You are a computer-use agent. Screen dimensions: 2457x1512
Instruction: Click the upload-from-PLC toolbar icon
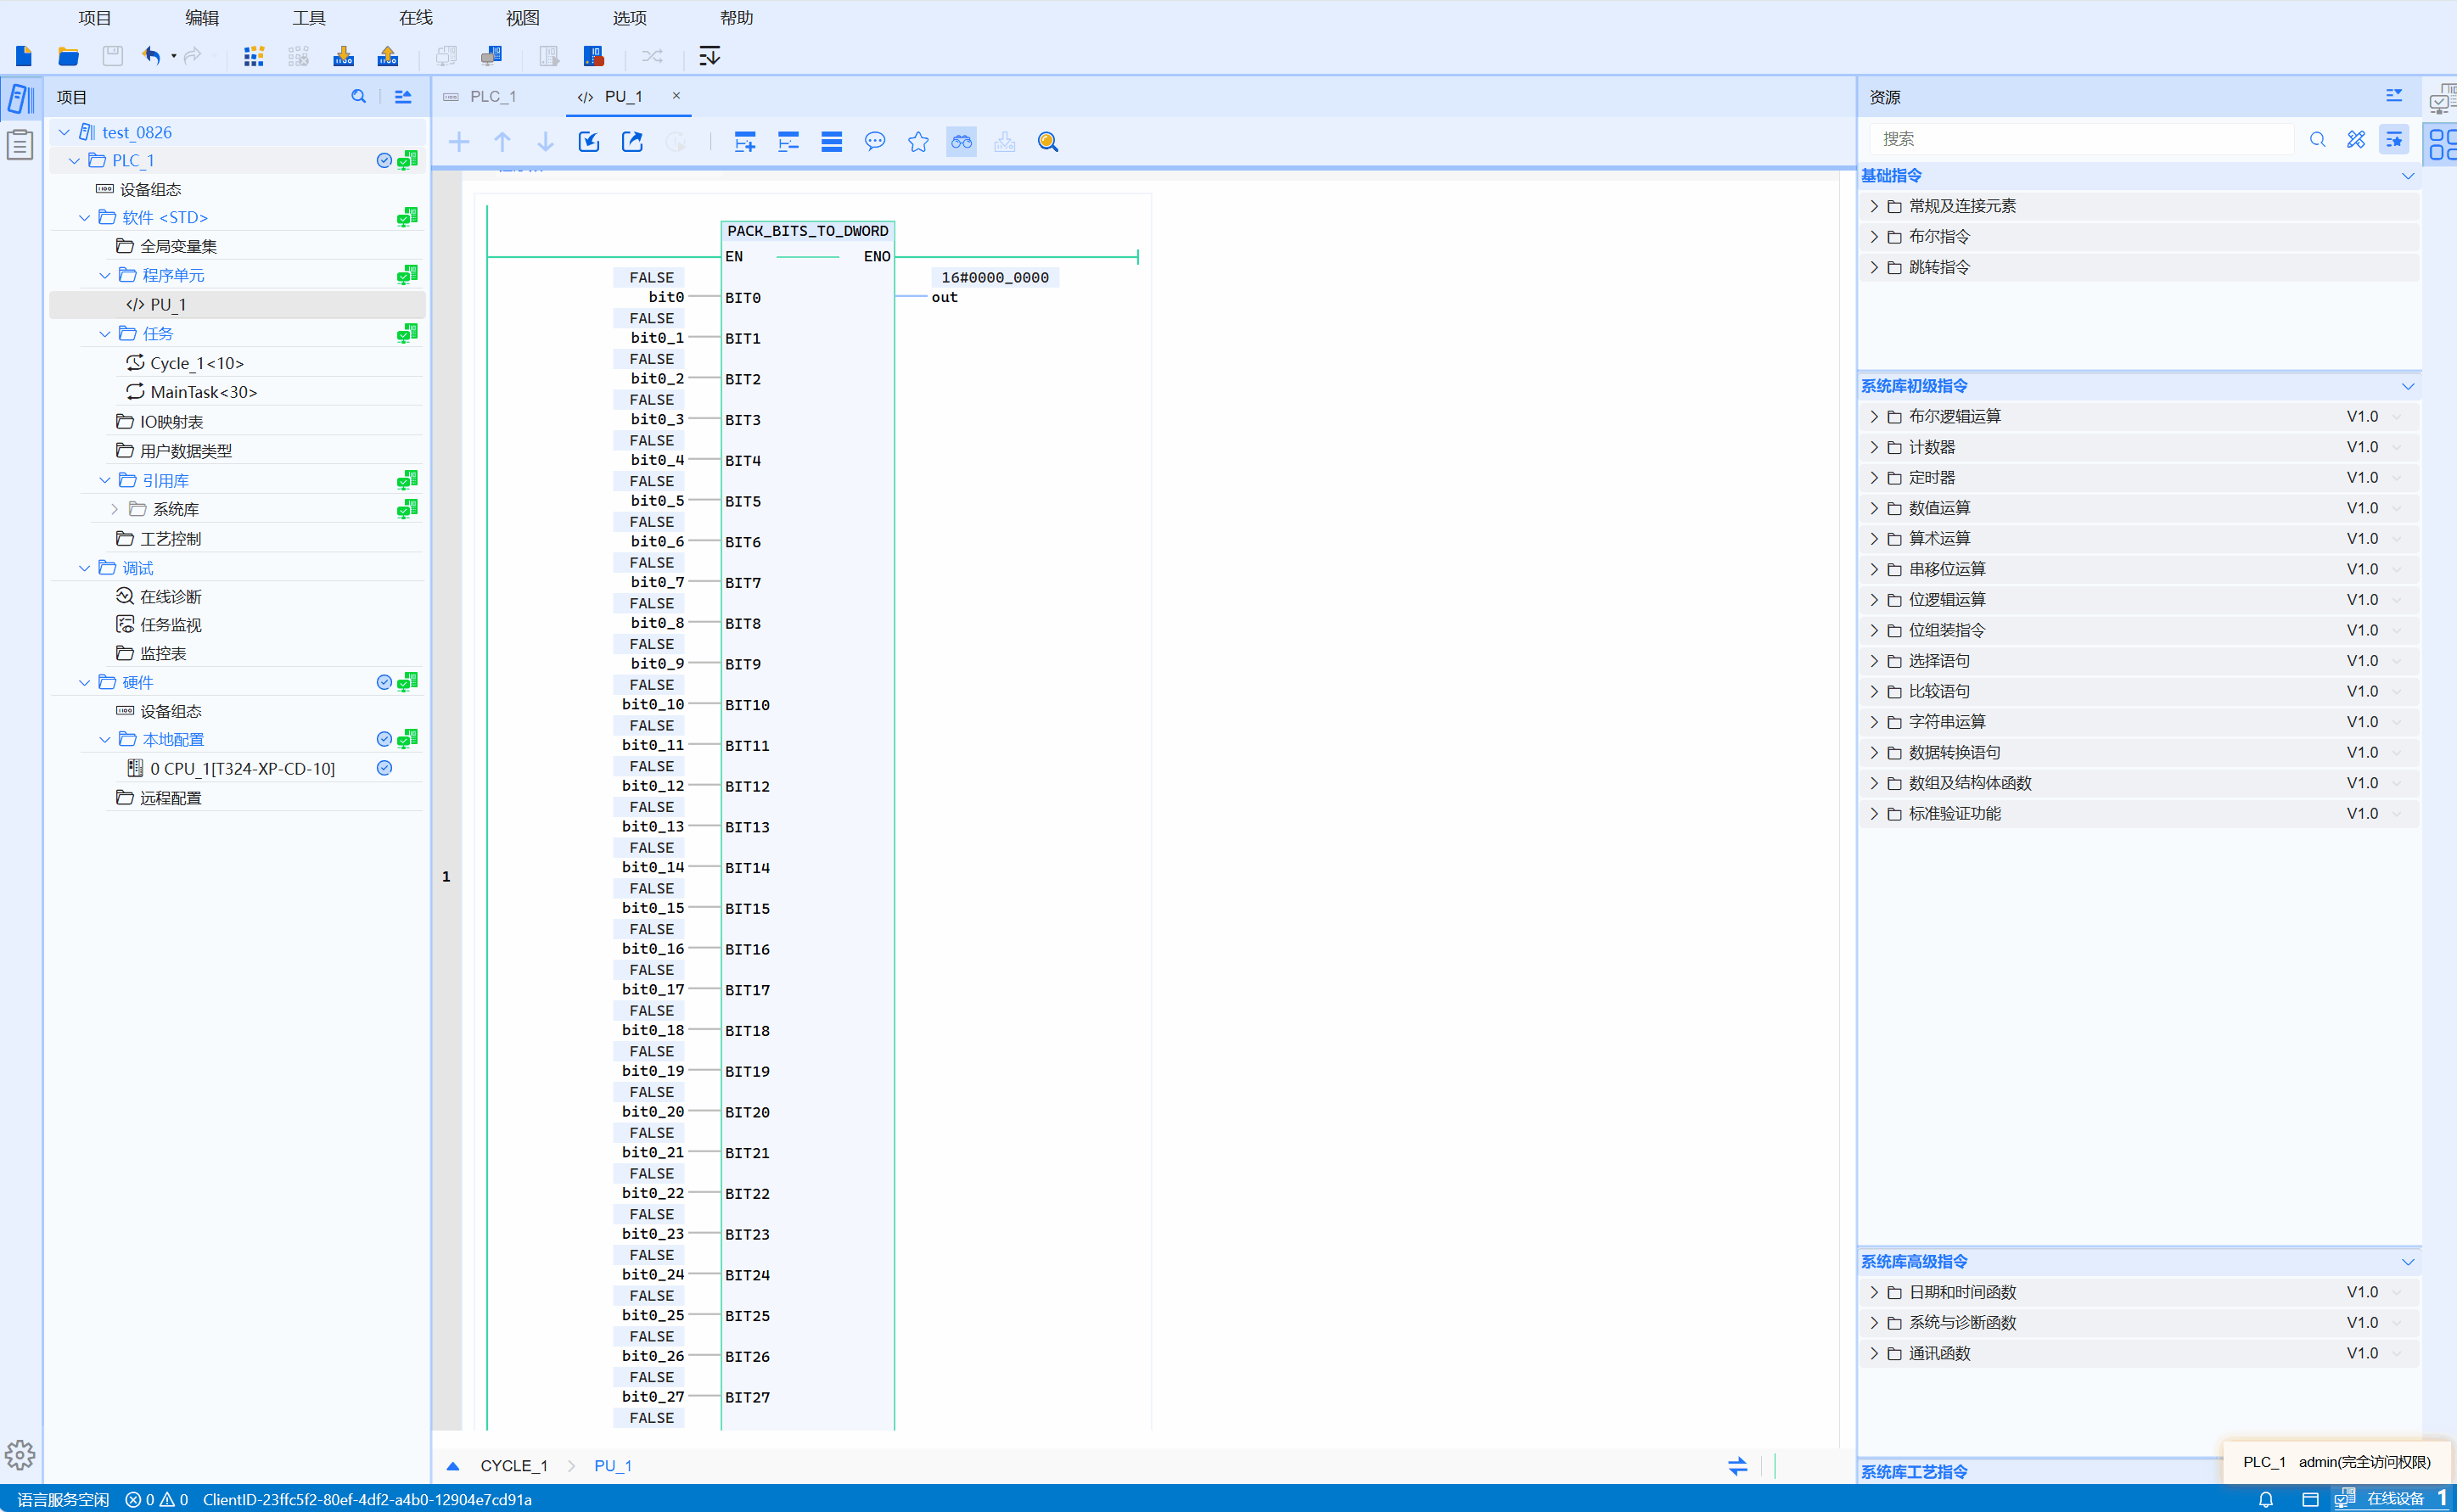pos(387,56)
